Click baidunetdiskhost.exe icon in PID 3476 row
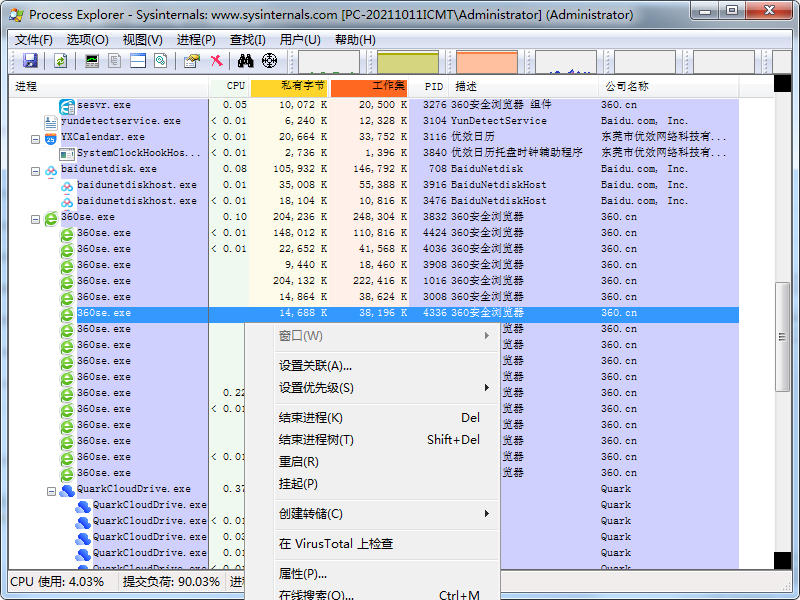The width and height of the screenshot is (800, 600). tap(67, 202)
